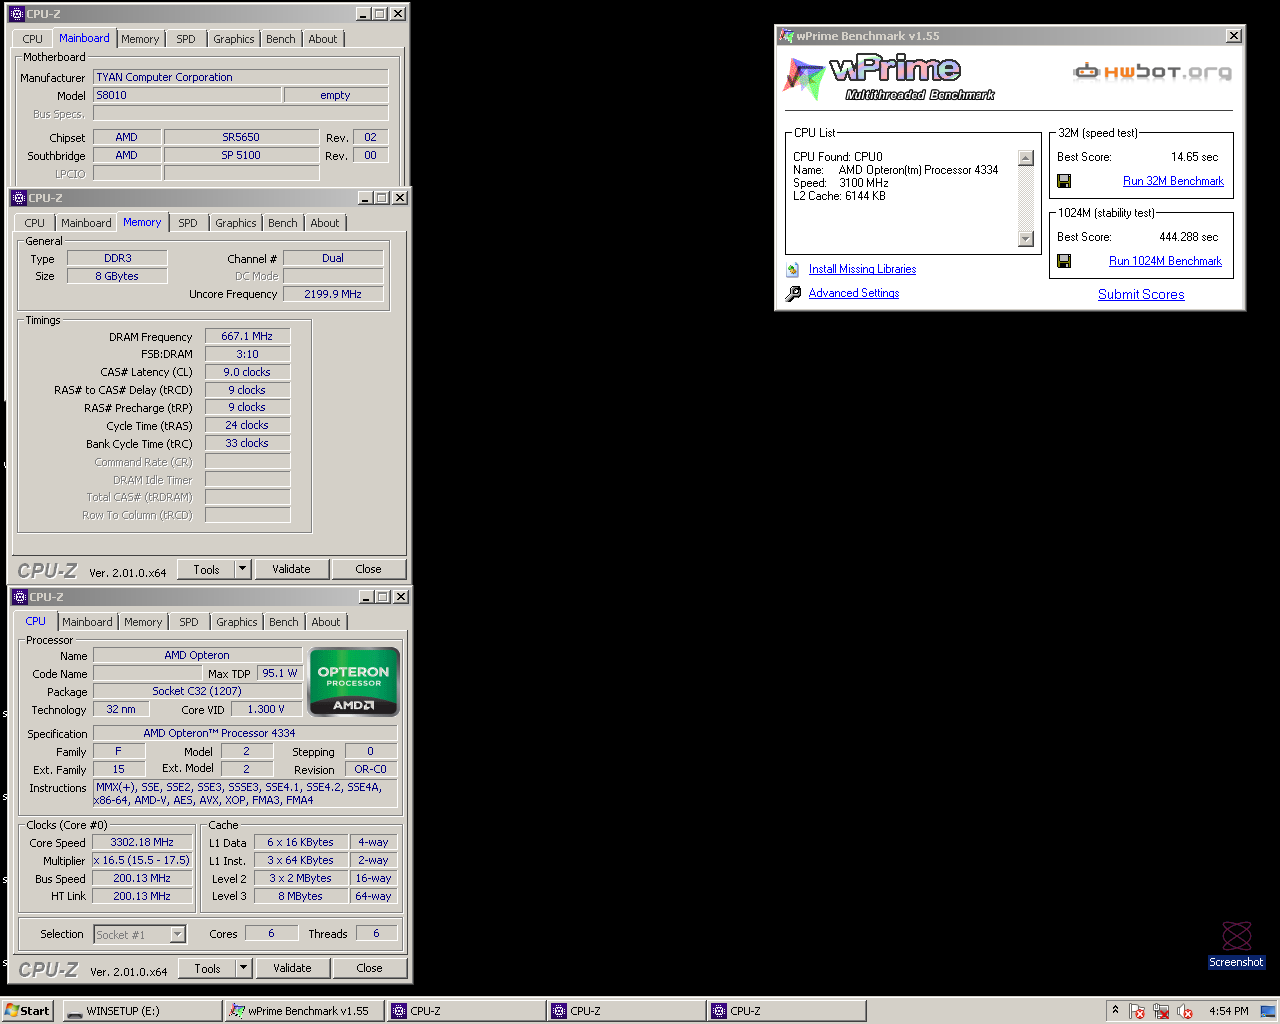Screen dimensions: 1280x1024
Task: Click the Submit Scores link
Action: point(1141,294)
